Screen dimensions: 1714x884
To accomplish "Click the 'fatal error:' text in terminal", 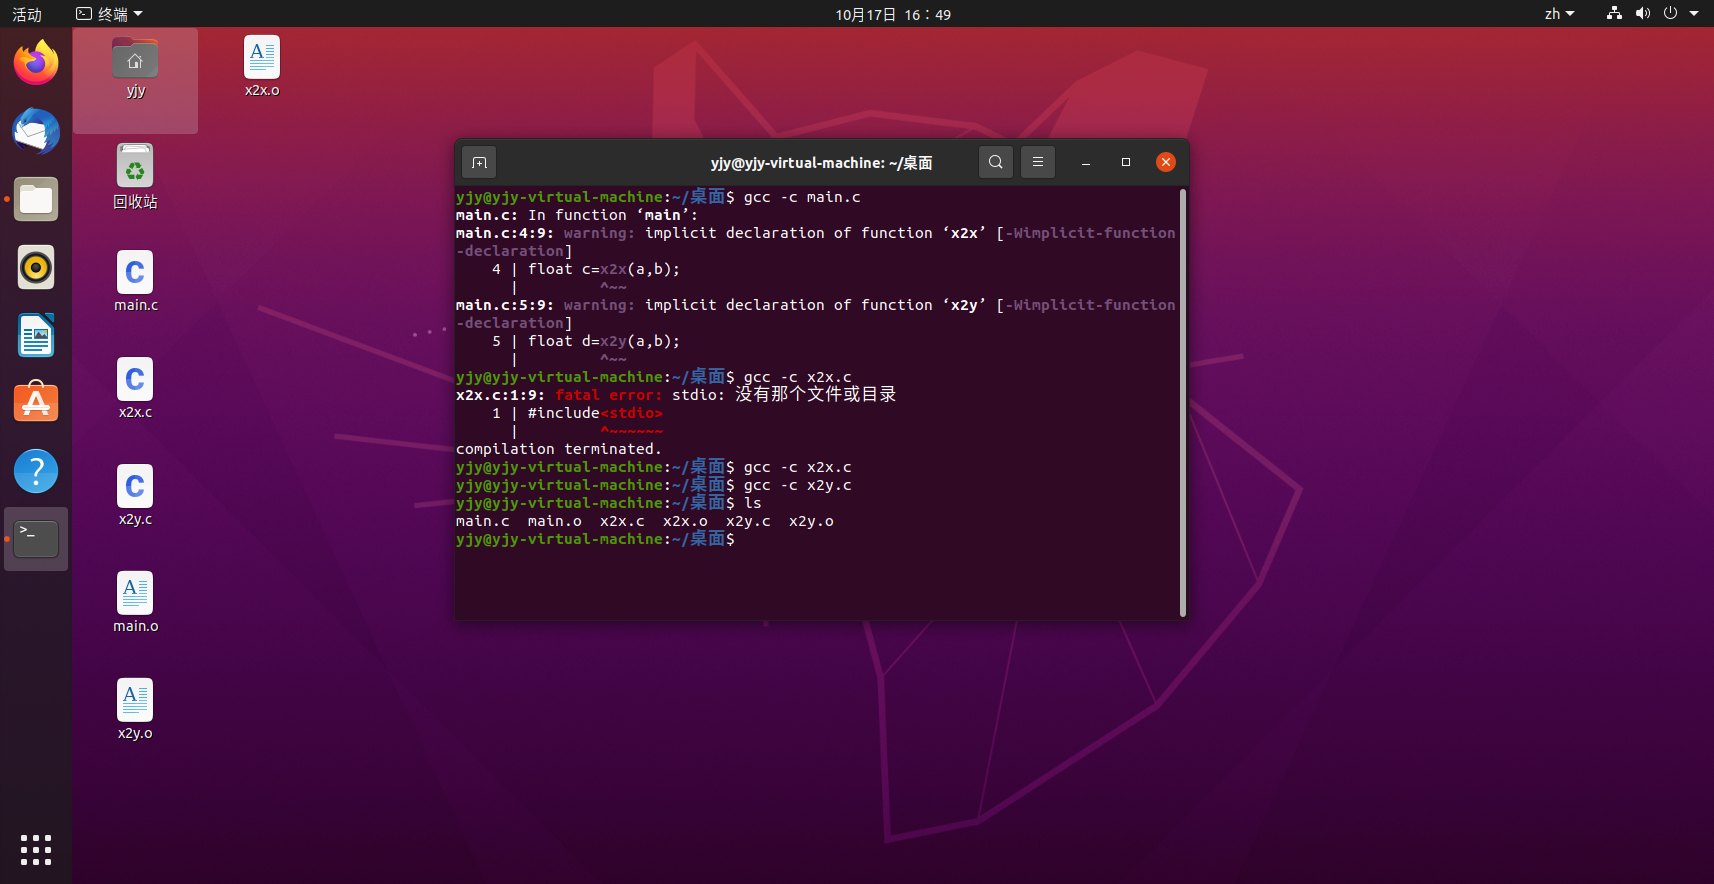I will [609, 395].
